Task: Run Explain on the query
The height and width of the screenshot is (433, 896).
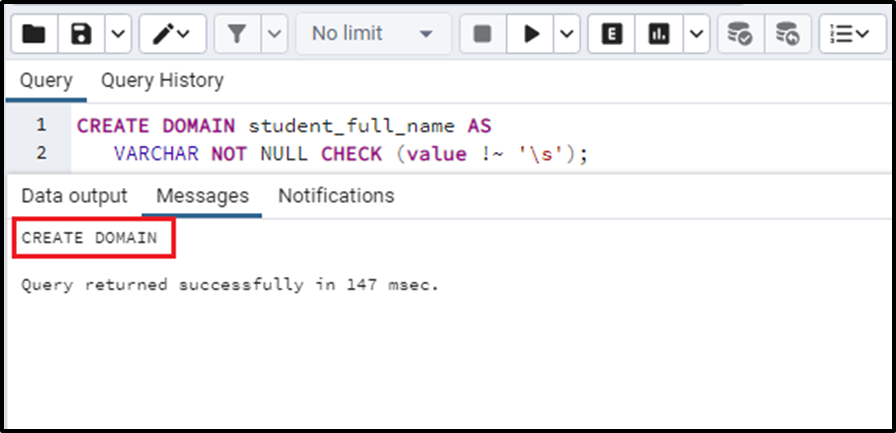Action: point(611,34)
